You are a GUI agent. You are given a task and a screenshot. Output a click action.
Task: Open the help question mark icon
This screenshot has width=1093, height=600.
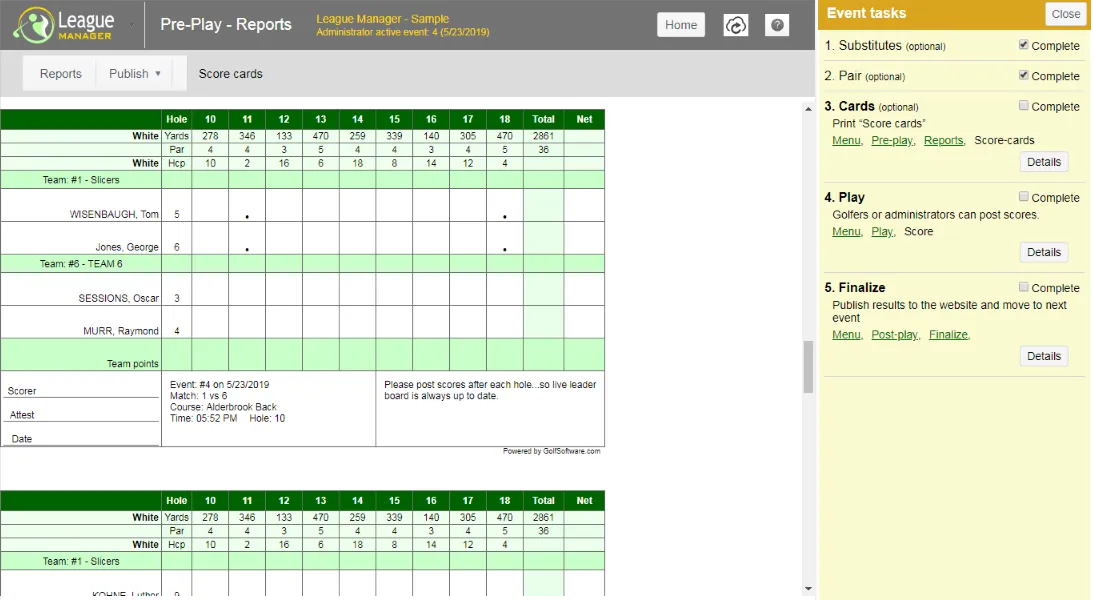coord(777,26)
